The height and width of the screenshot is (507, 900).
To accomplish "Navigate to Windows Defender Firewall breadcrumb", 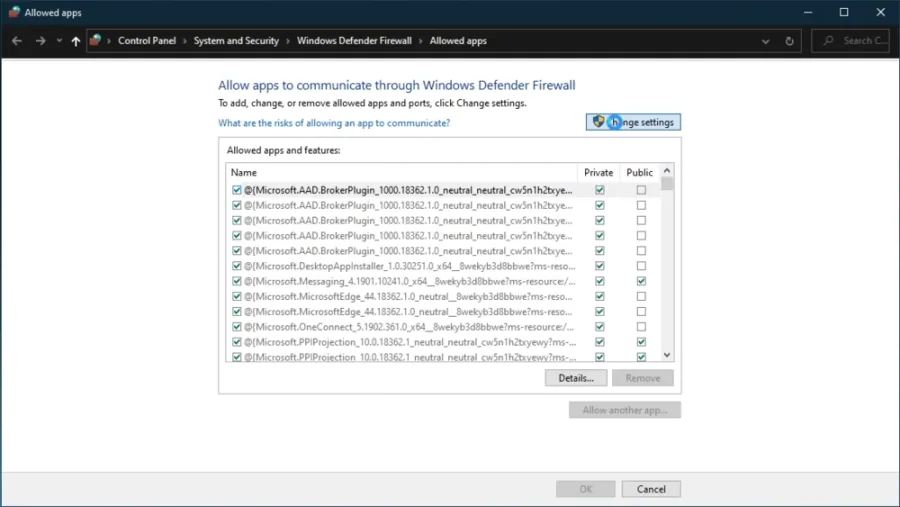I will click(x=354, y=41).
